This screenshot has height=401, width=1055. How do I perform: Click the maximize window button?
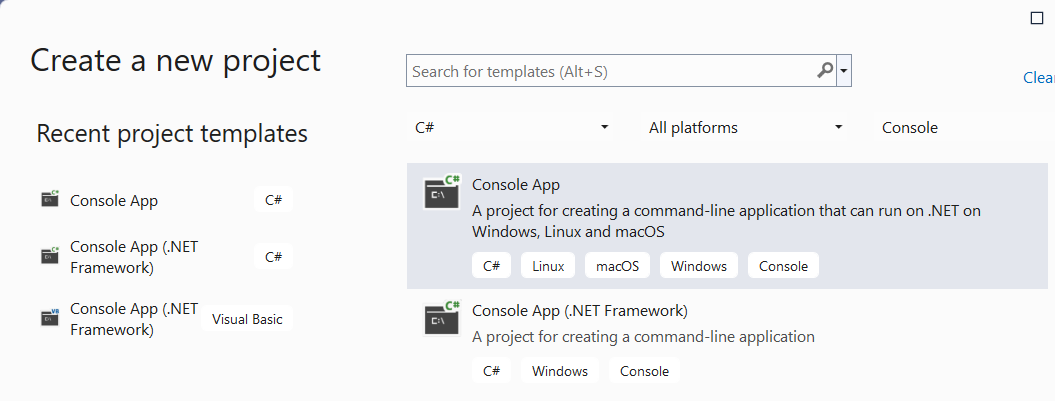coord(1037,18)
